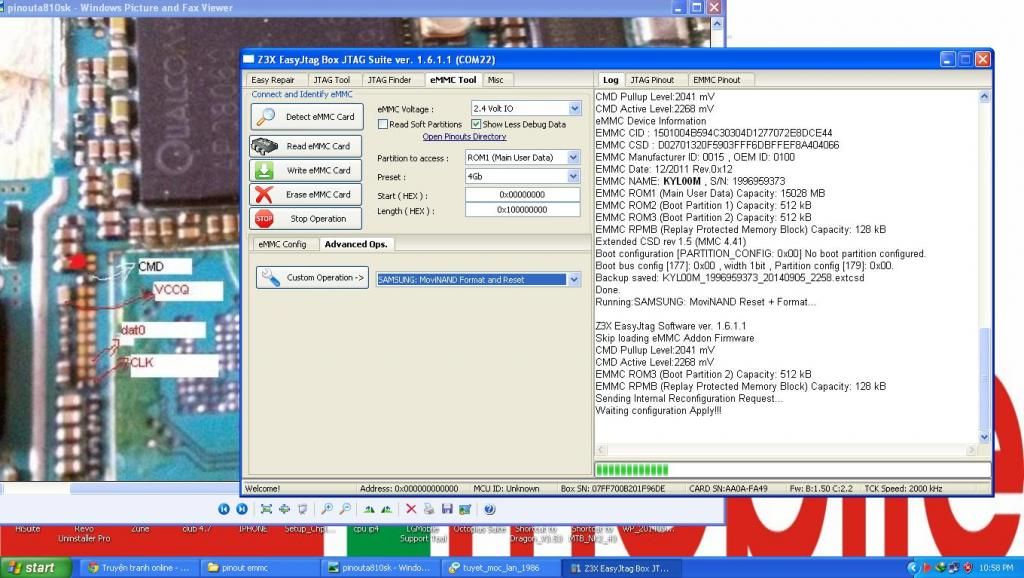This screenshot has height=578, width=1024.
Task: Click log panel scroll up arrow
Action: click(x=984, y=97)
